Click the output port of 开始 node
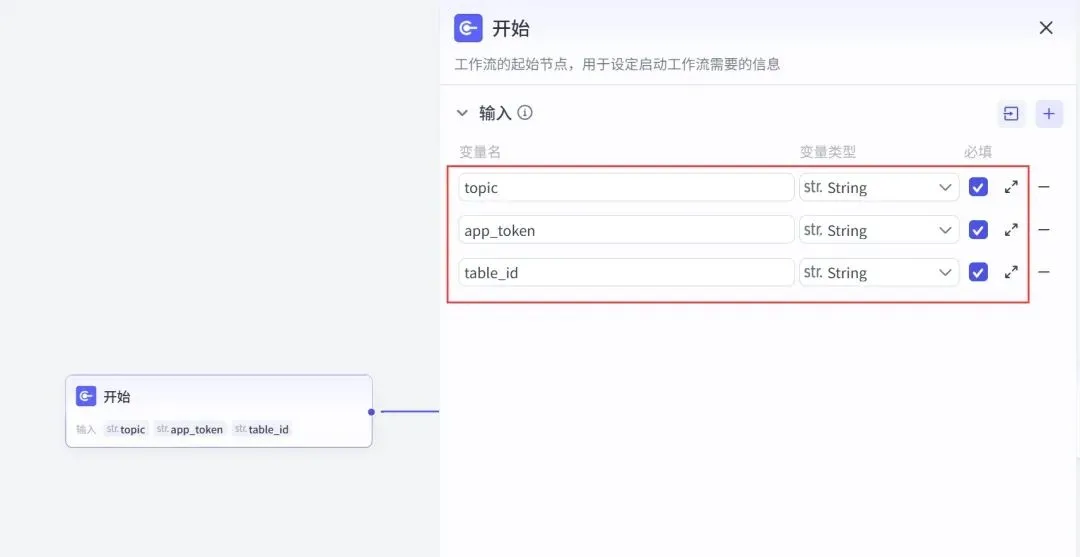1080x557 pixels. 371,412
